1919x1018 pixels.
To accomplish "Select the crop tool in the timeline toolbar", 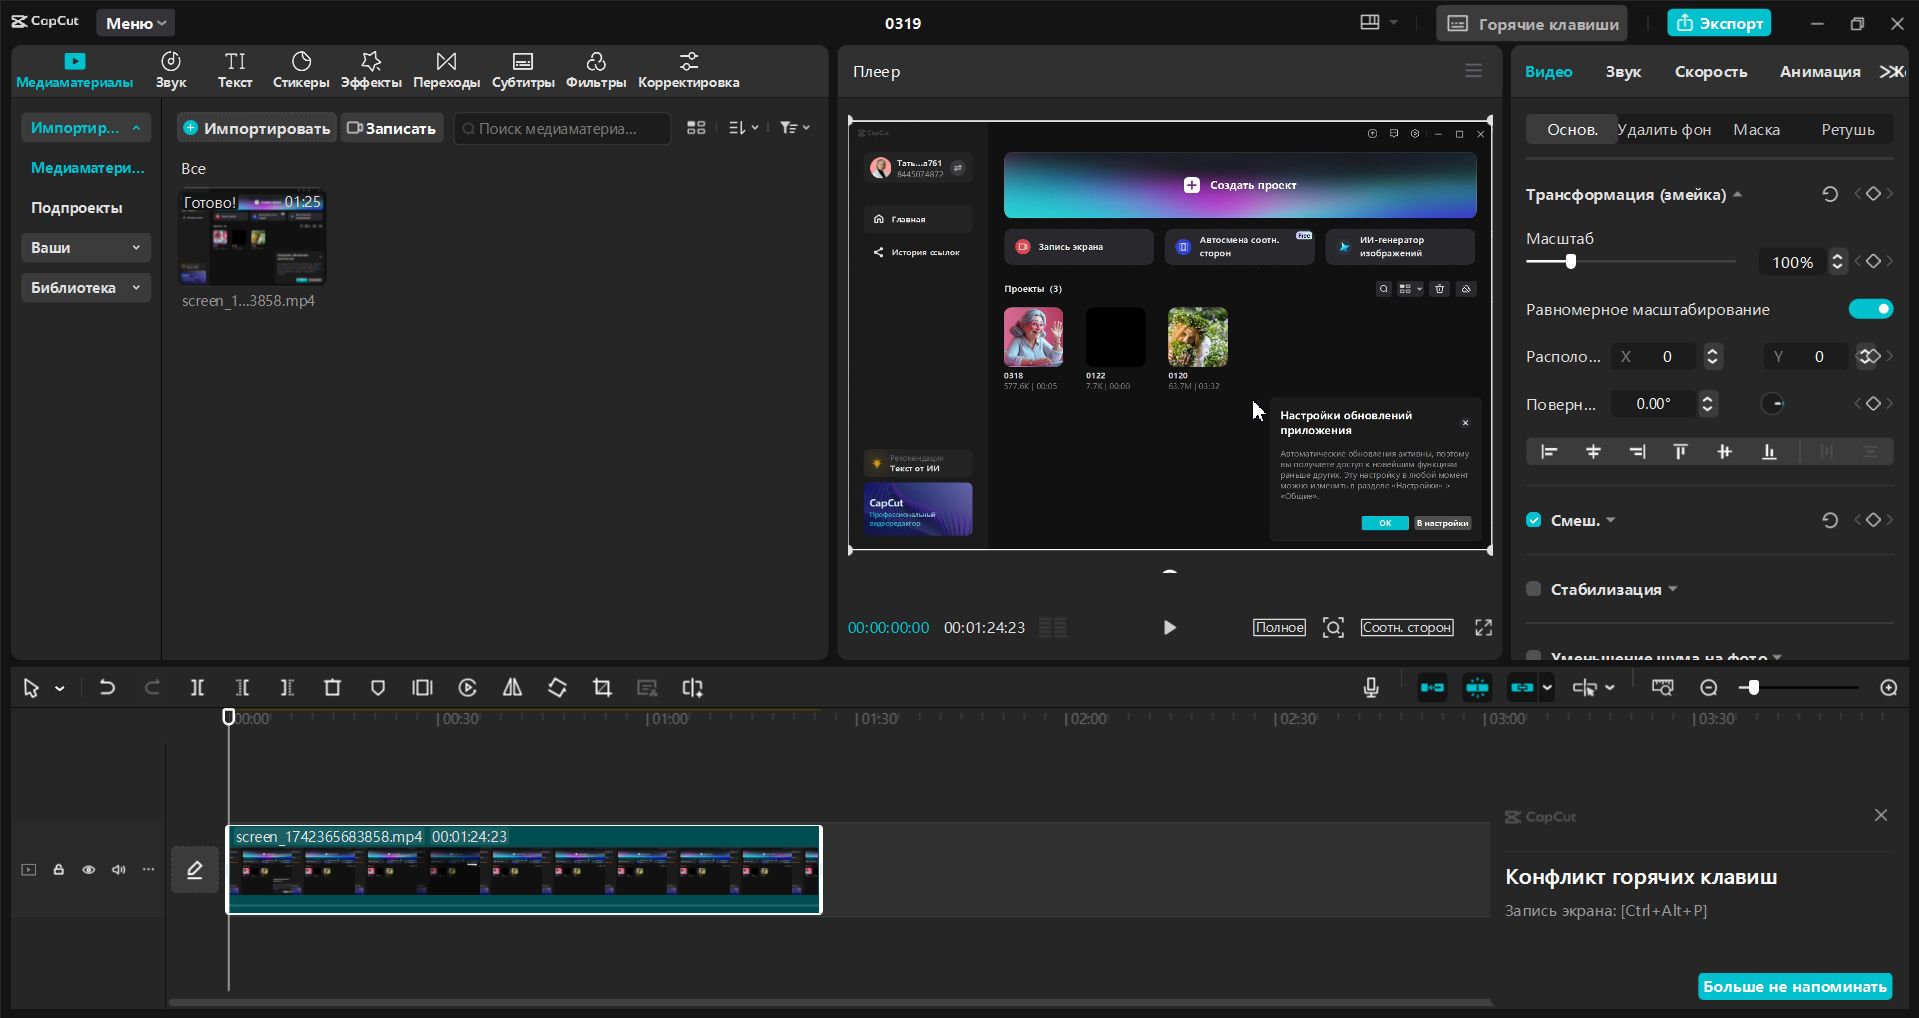I will (602, 688).
